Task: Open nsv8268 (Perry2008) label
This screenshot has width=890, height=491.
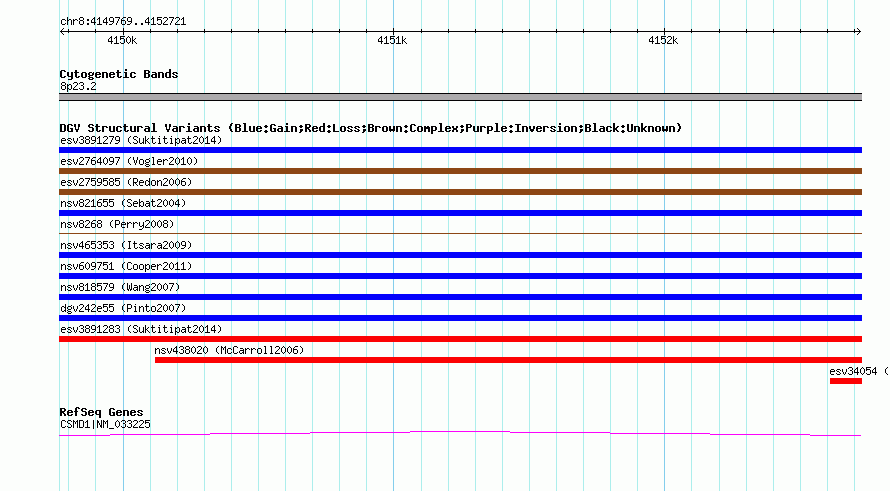Action: pyautogui.click(x=117, y=224)
